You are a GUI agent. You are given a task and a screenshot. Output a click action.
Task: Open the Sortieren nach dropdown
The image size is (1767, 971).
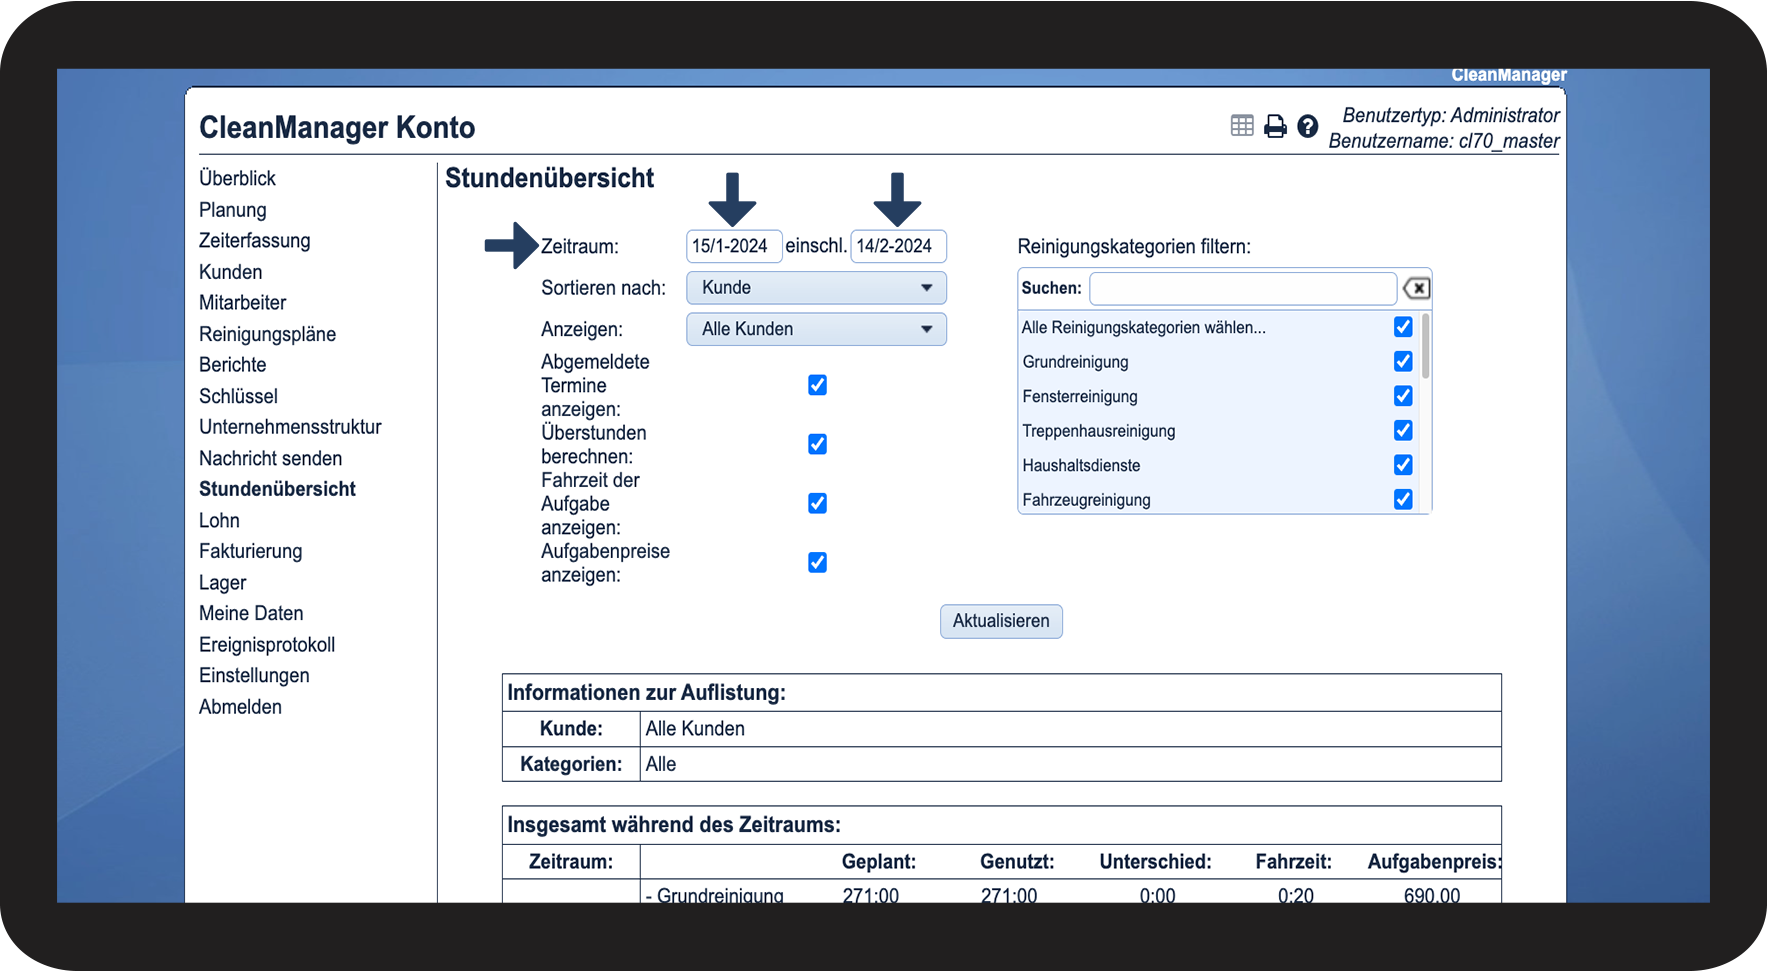pyautogui.click(x=816, y=288)
